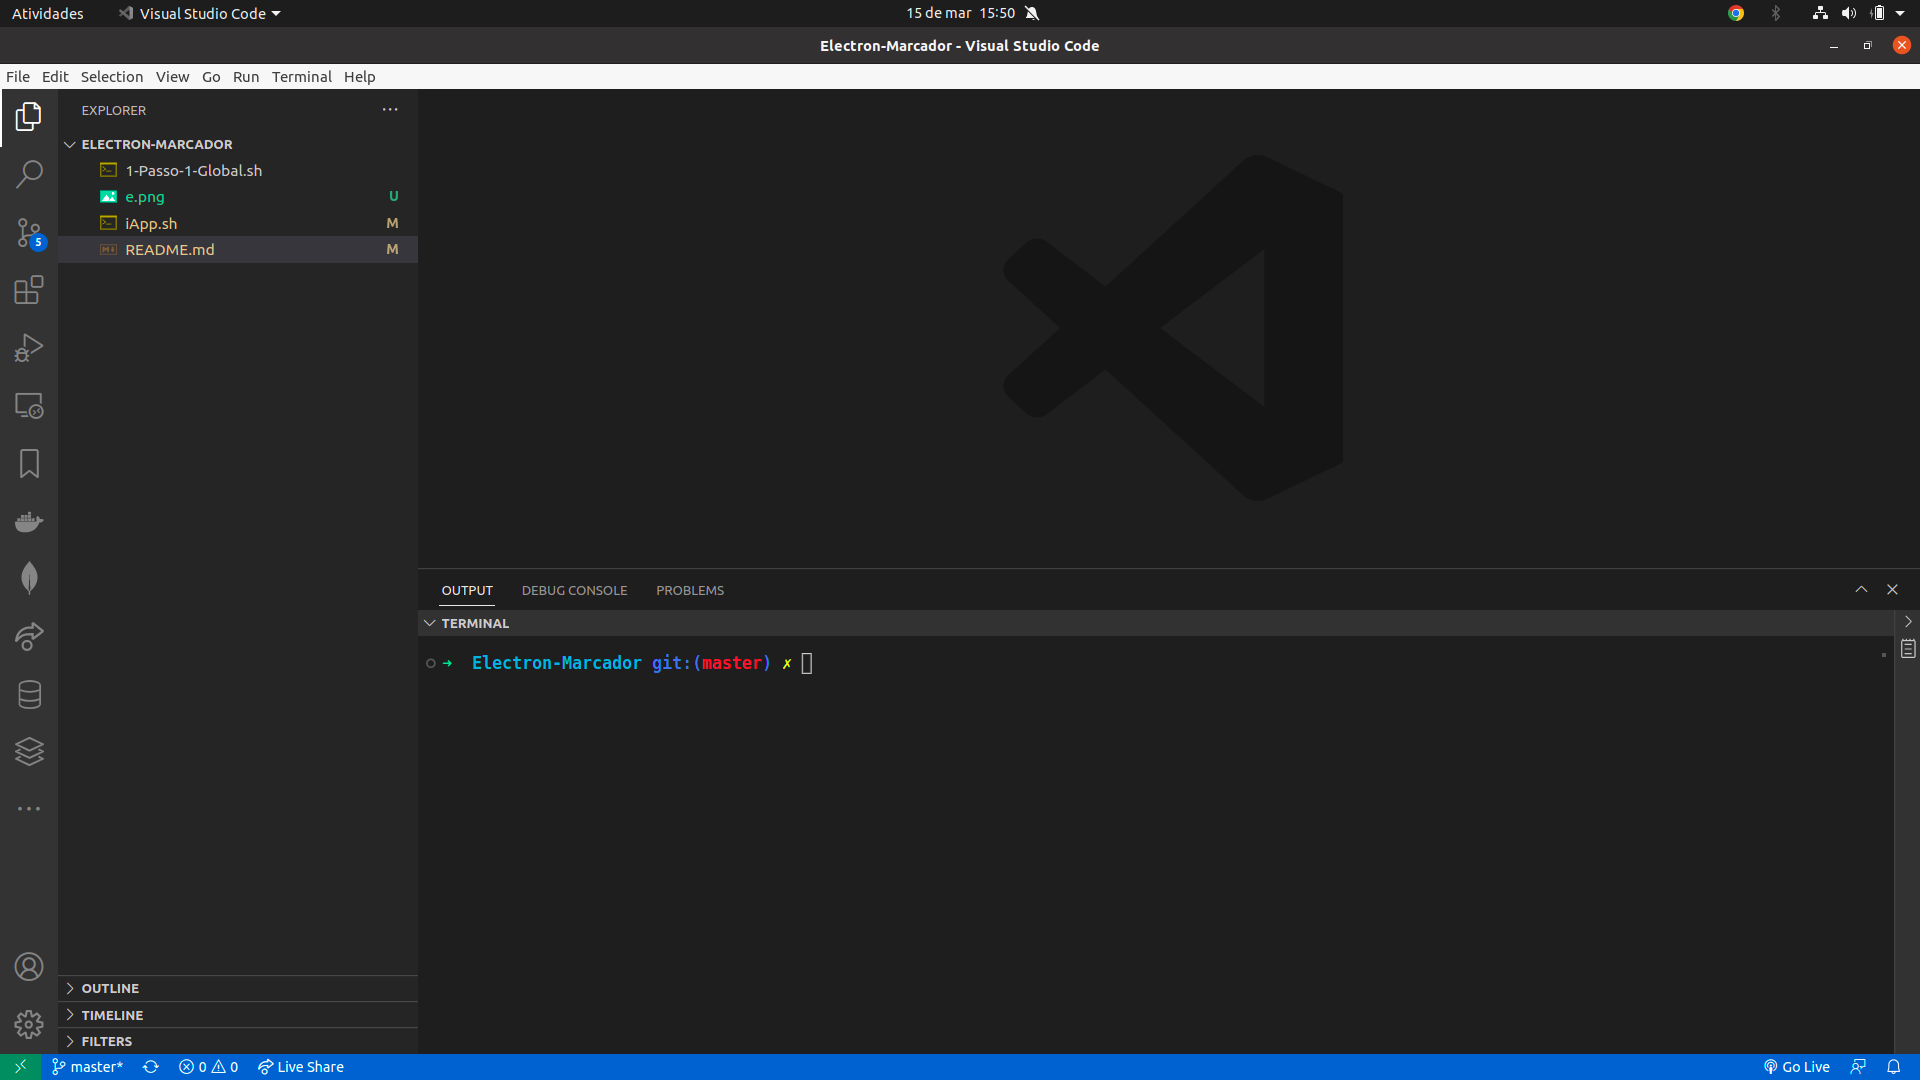Viewport: 1920px width, 1080px height.
Task: Expand the OUTLINE section
Action: 110,988
